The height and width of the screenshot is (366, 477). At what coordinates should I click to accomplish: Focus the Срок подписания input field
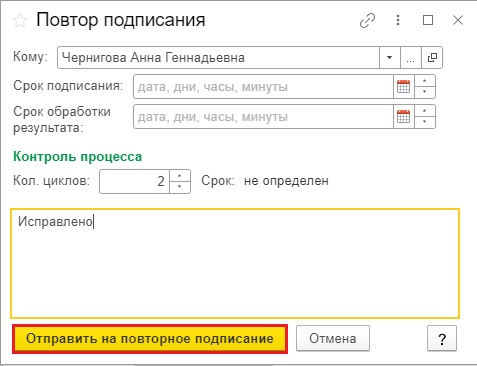[x=263, y=87]
